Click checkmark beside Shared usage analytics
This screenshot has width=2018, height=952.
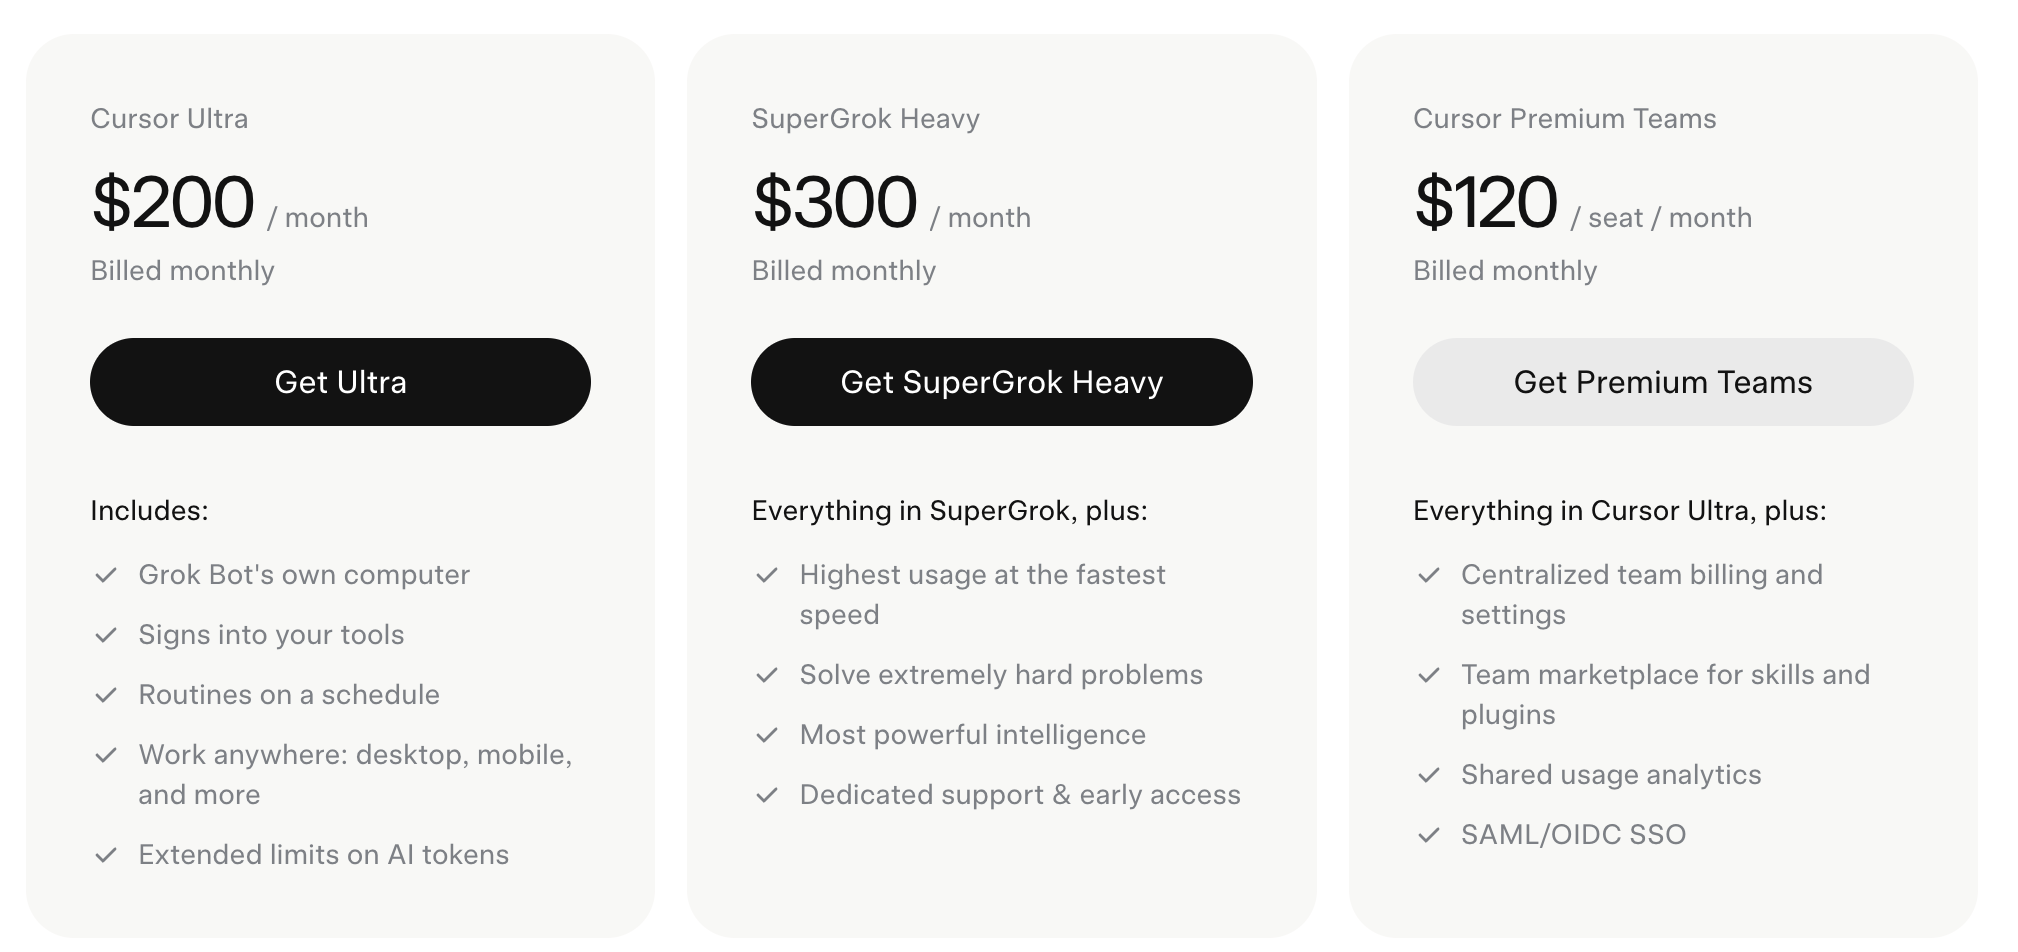pos(1429,775)
